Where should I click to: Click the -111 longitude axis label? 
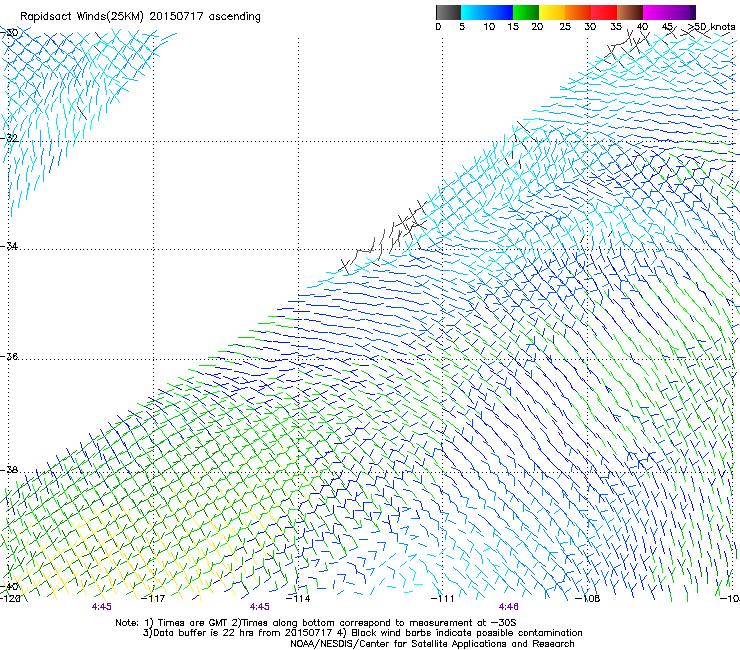coord(442,599)
